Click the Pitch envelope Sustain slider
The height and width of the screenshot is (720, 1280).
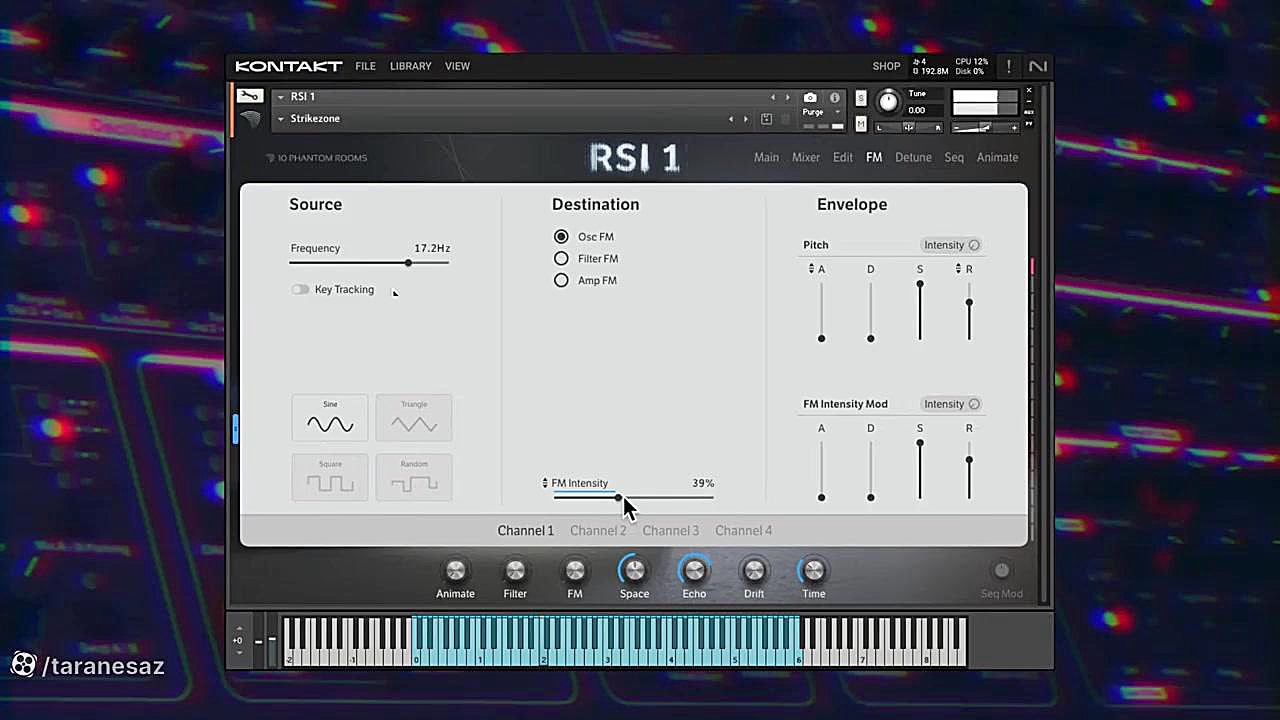[920, 311]
